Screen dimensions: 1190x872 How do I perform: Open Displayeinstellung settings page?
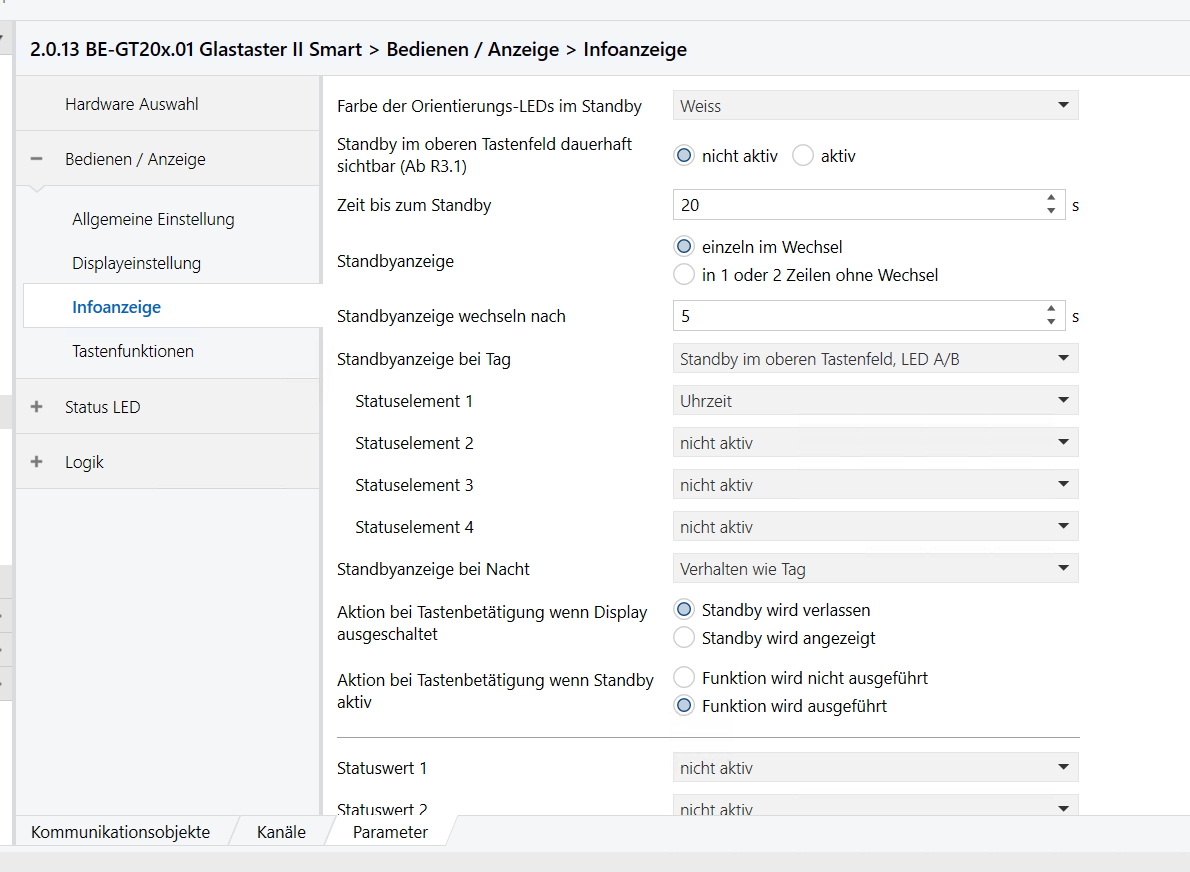coord(136,263)
